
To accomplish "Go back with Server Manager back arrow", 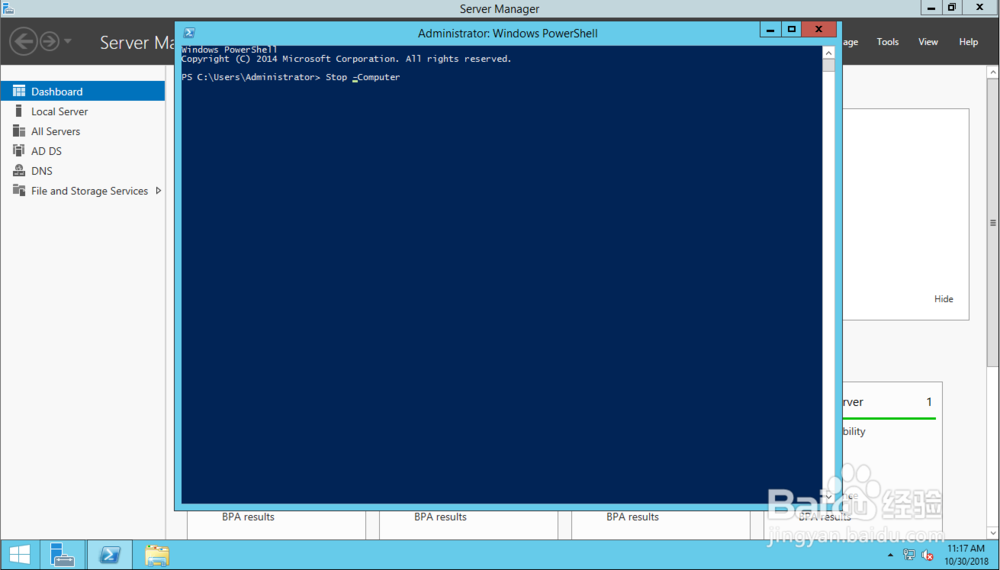I will click(24, 42).
